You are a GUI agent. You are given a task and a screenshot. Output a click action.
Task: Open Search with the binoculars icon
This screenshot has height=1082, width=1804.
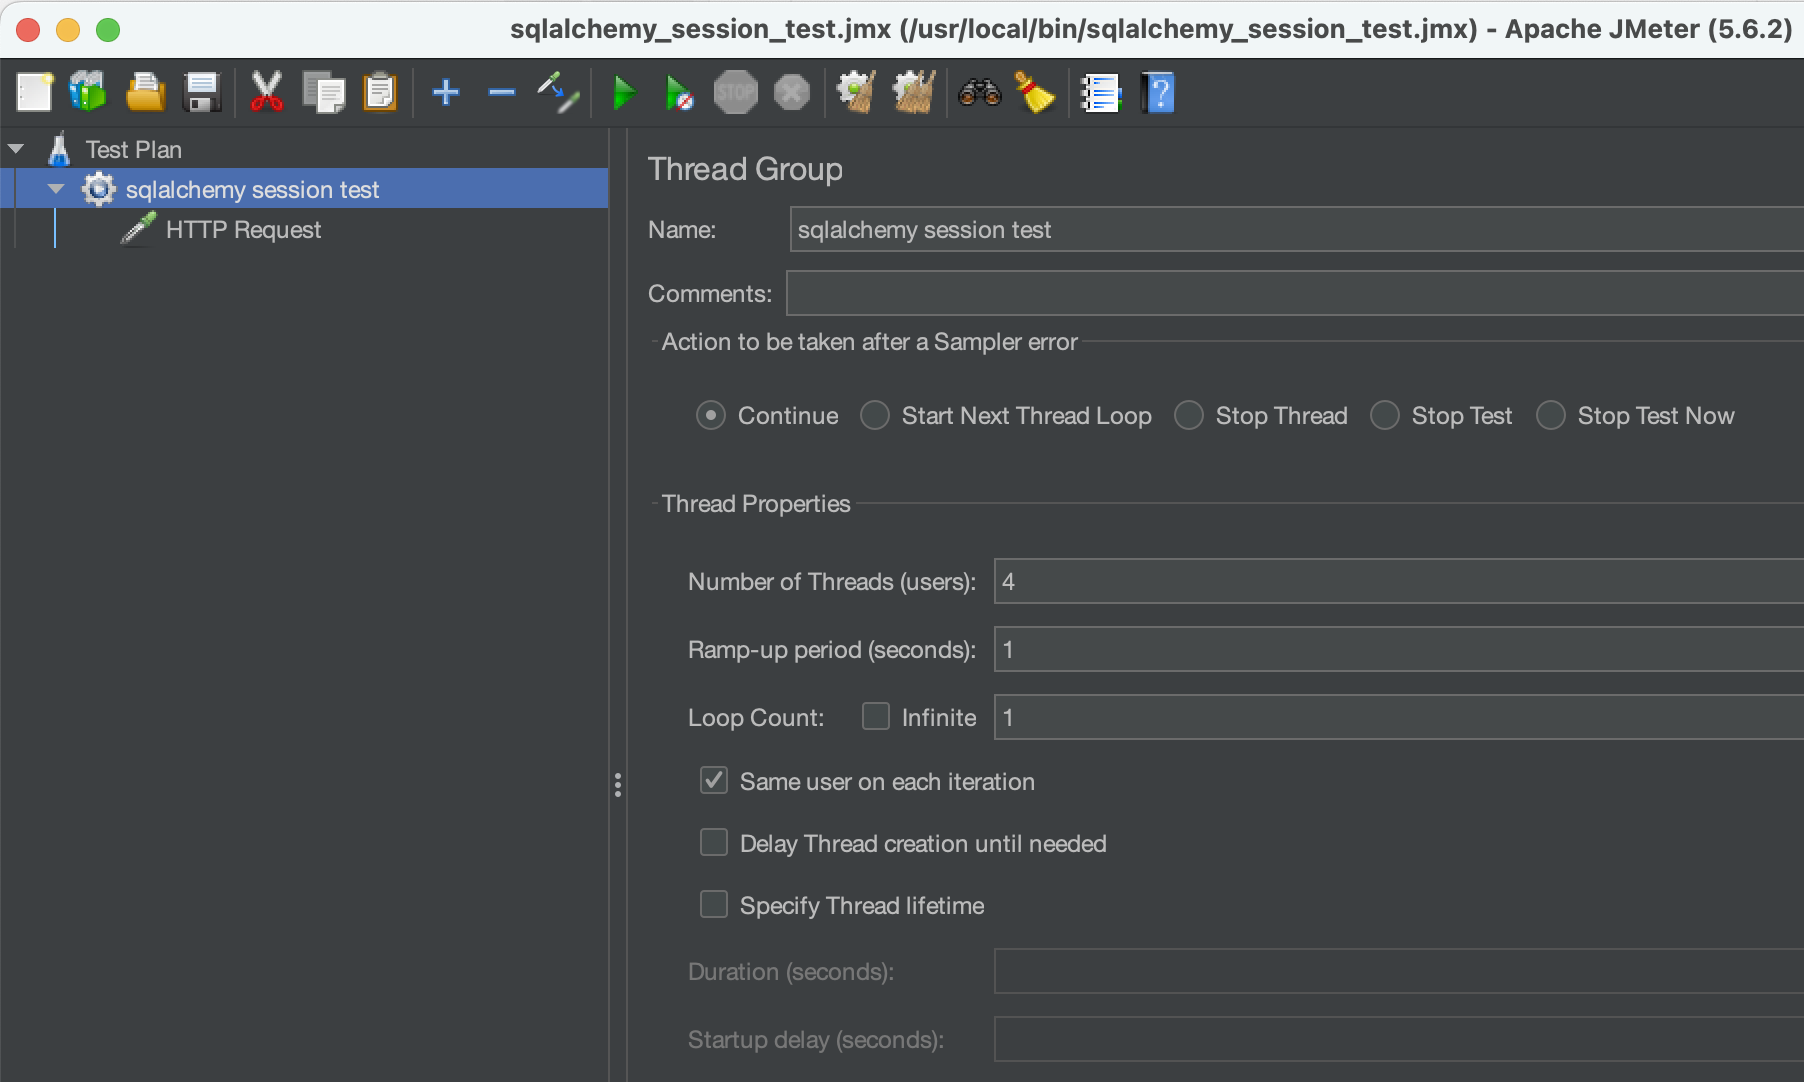point(980,93)
